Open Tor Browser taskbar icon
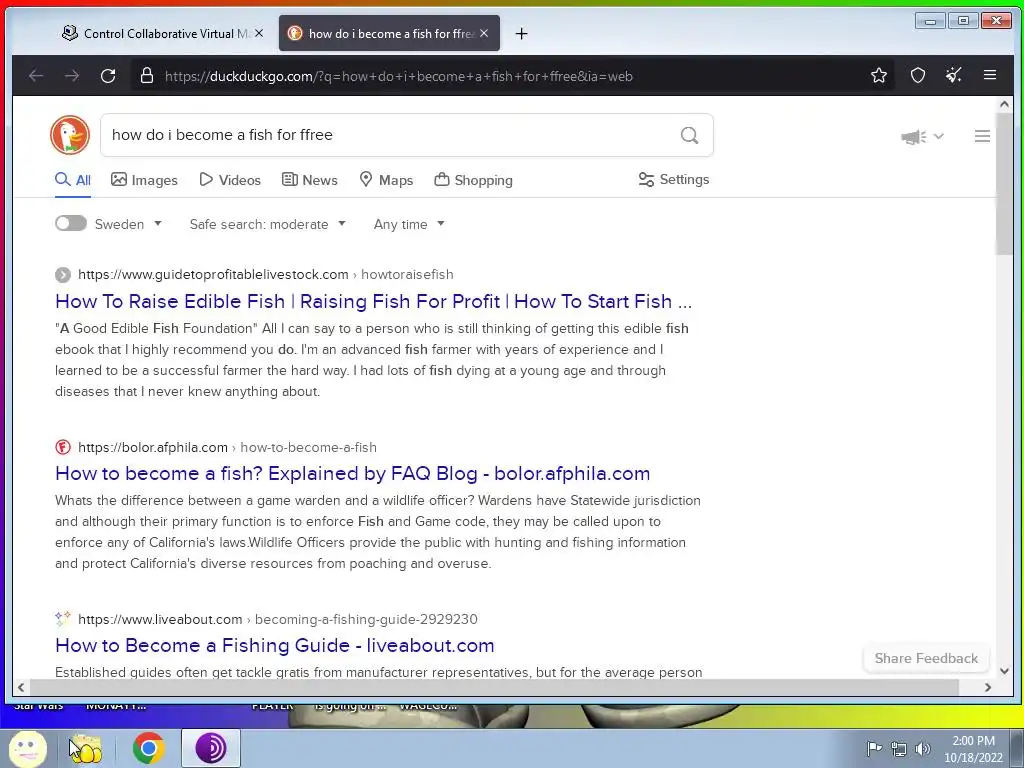This screenshot has height=768, width=1024. (x=211, y=748)
